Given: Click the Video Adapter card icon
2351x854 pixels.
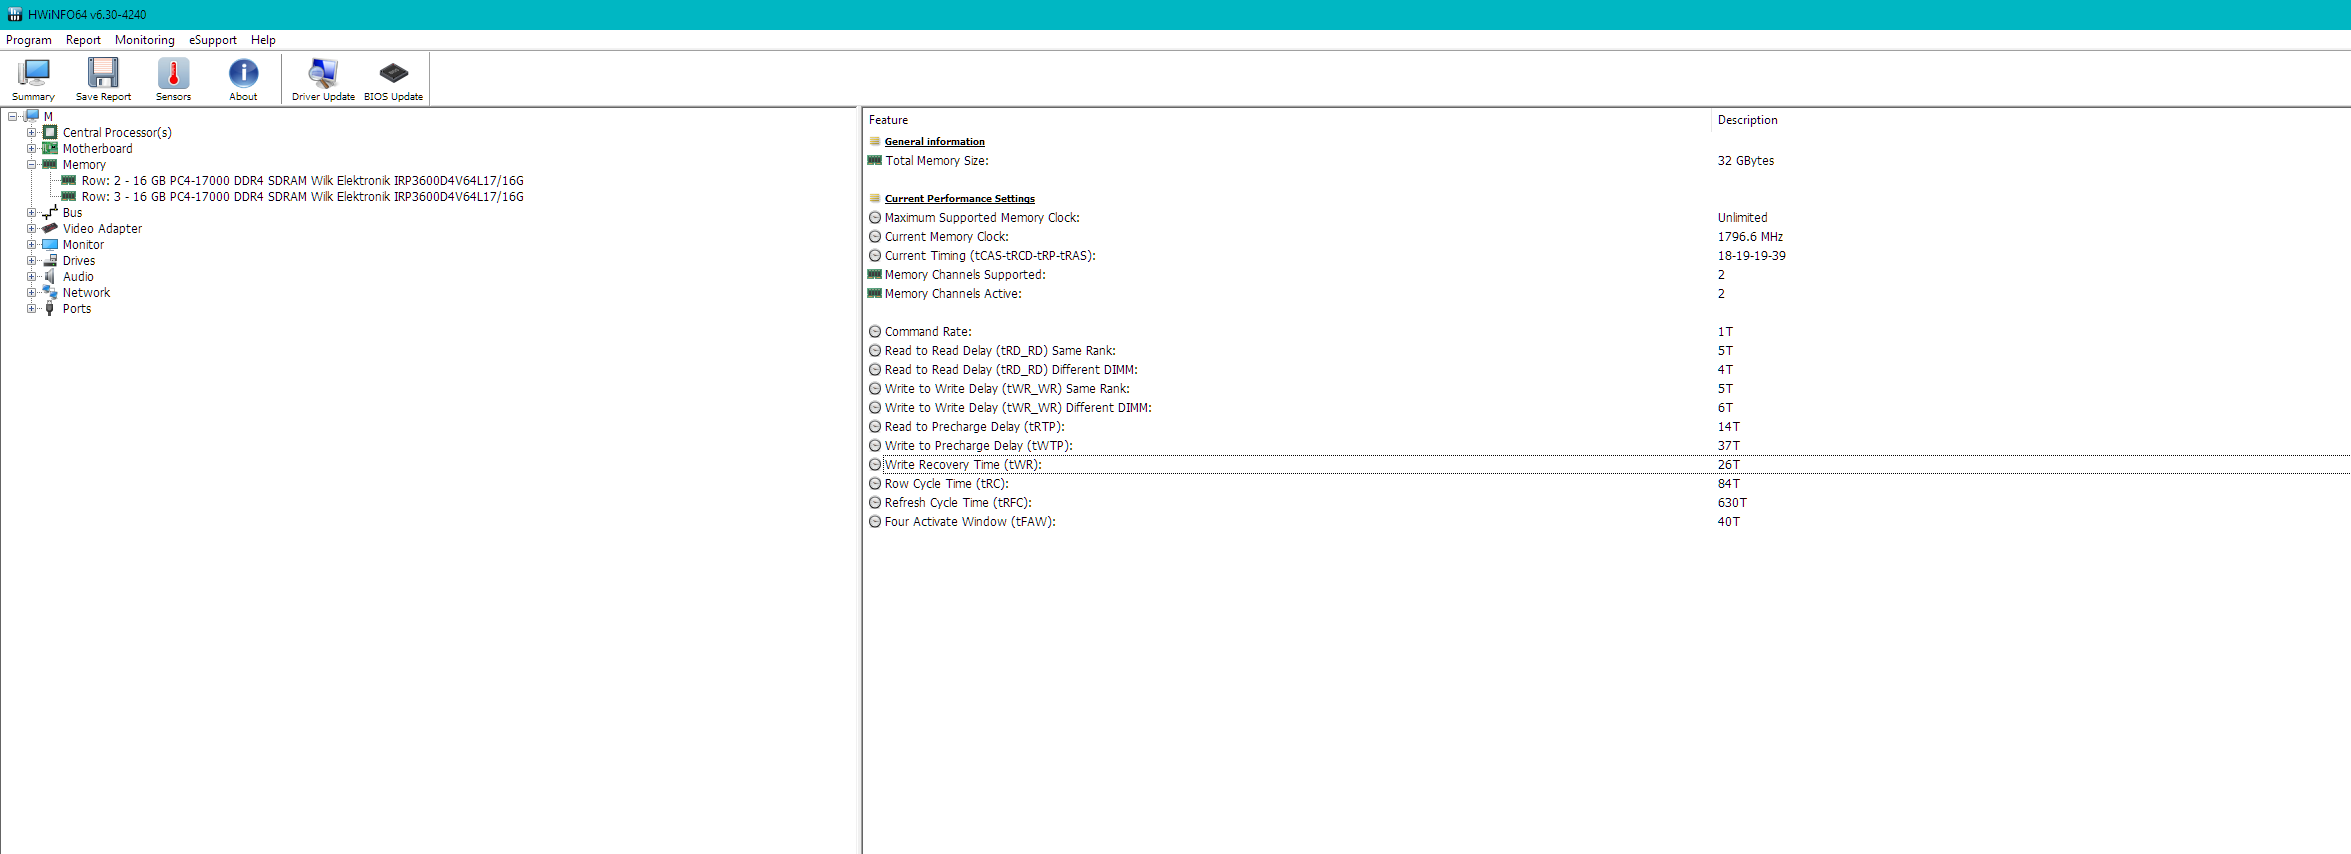Looking at the screenshot, I should click(50, 228).
